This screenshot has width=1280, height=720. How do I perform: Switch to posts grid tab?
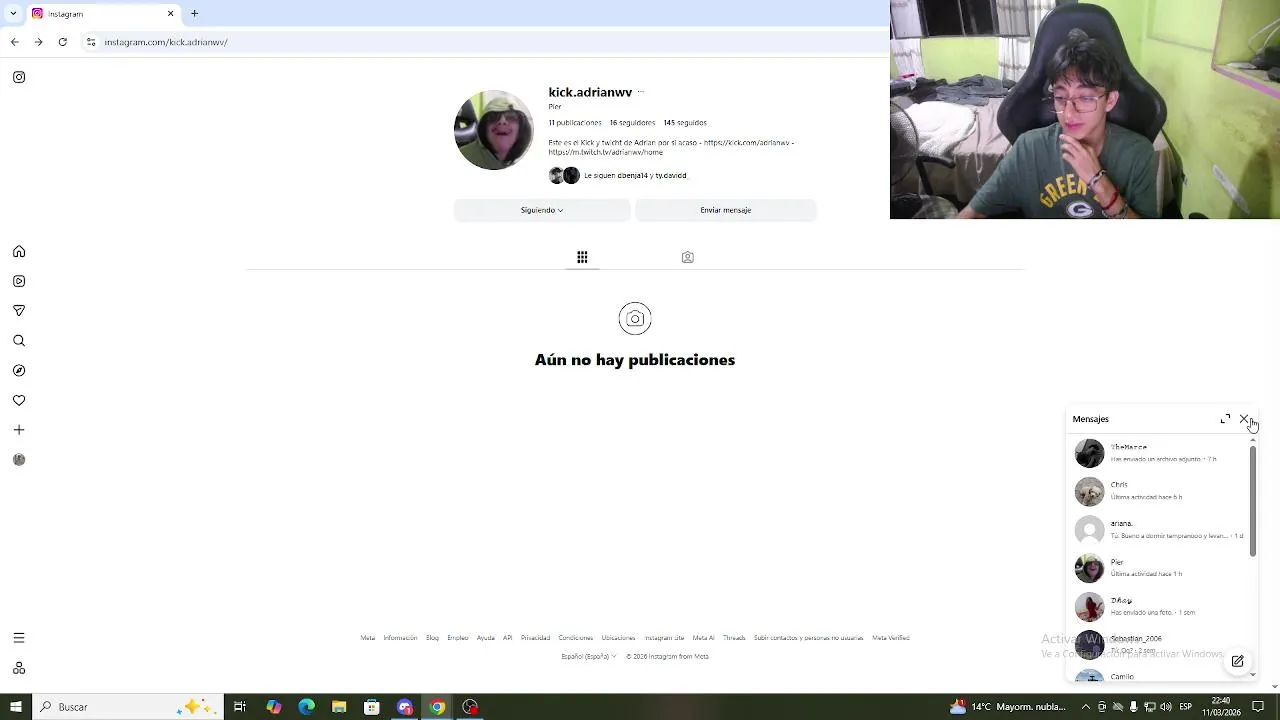(582, 257)
